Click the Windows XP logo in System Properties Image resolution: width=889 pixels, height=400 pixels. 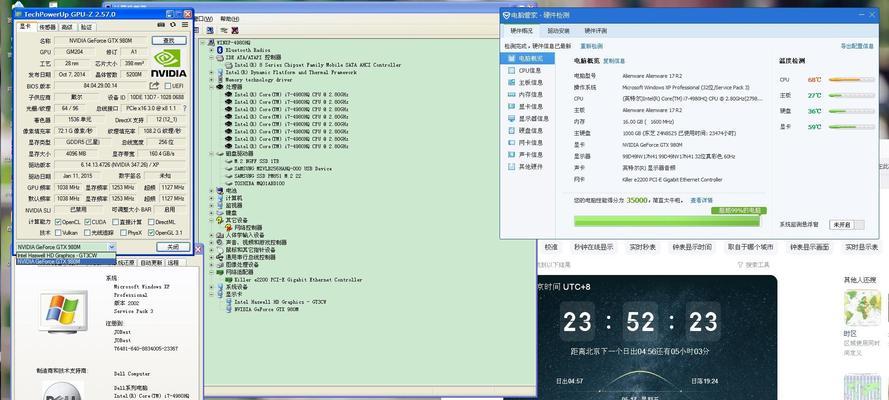pyautogui.click(x=63, y=310)
